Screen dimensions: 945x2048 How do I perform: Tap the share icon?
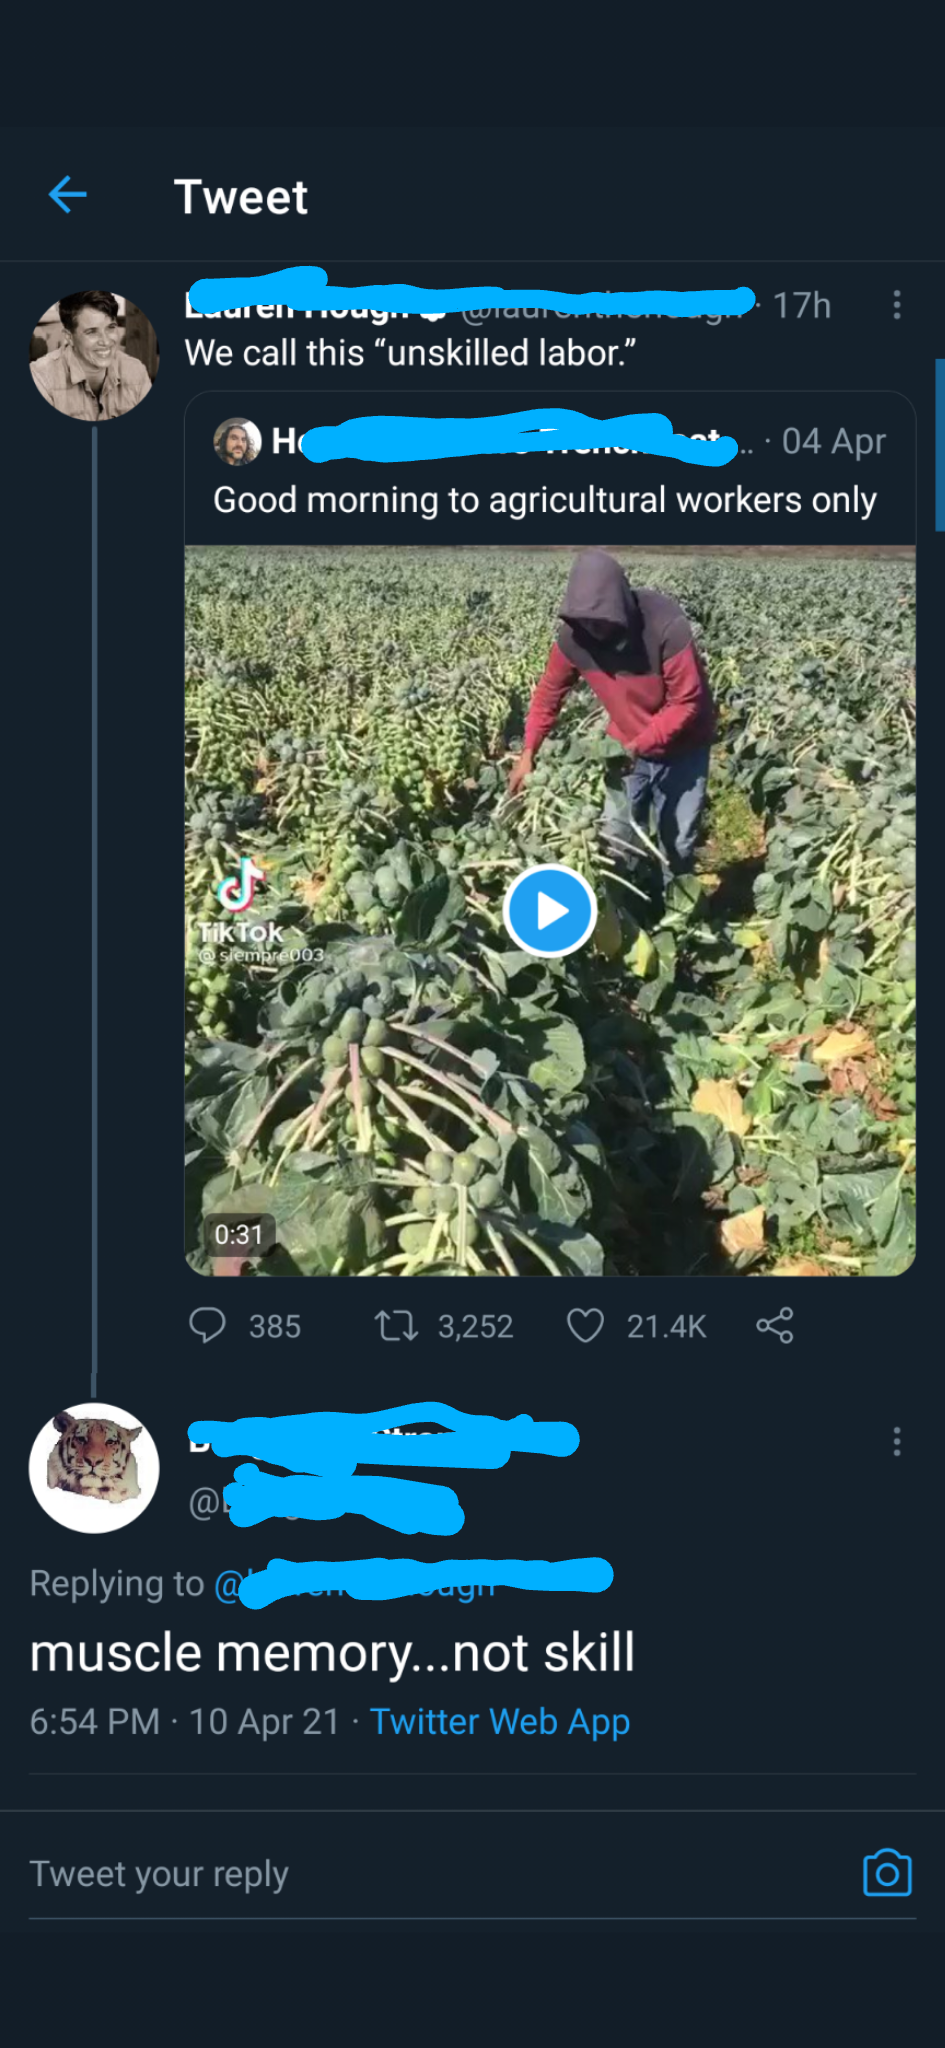click(x=775, y=1326)
